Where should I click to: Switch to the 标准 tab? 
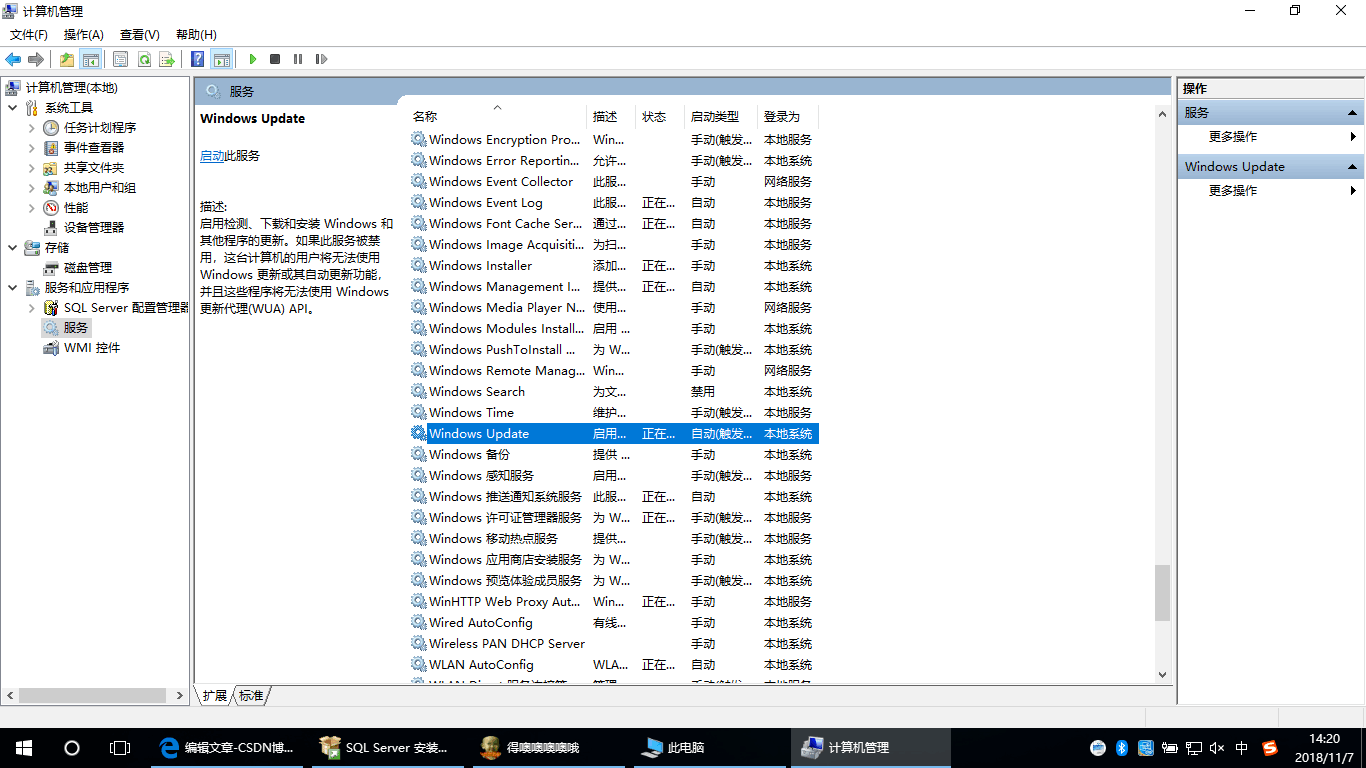coord(251,695)
